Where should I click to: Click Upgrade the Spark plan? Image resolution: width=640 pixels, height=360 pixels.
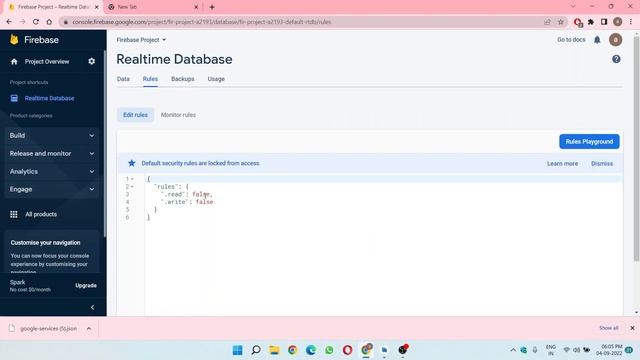(86, 285)
